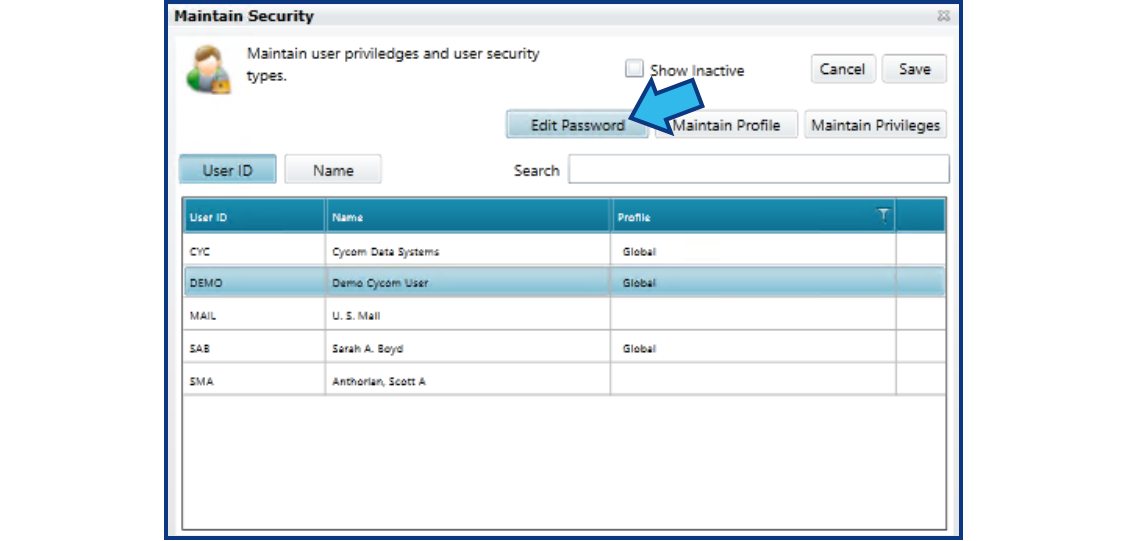The image size is (1124, 541).
Task: Click the Maintain Profile button
Action: point(726,125)
